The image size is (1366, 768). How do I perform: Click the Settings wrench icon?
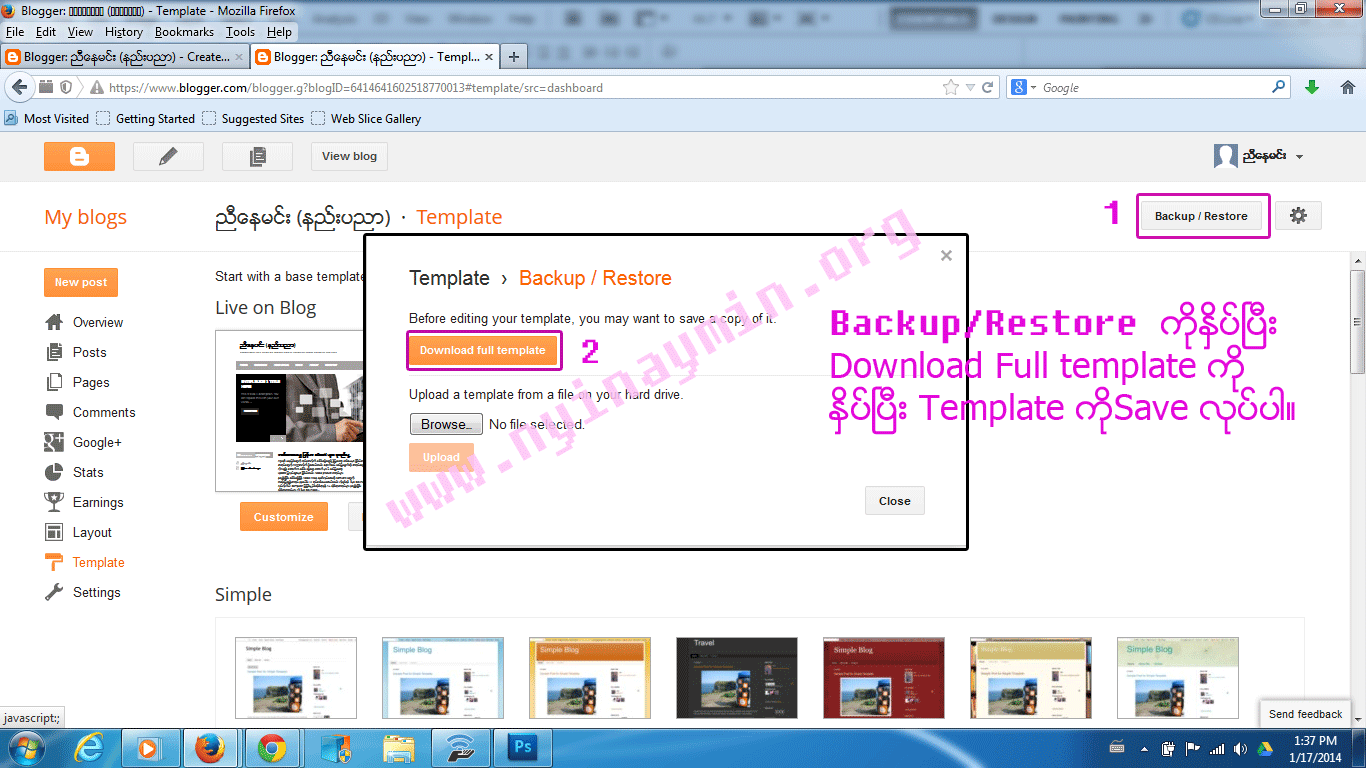[54, 592]
